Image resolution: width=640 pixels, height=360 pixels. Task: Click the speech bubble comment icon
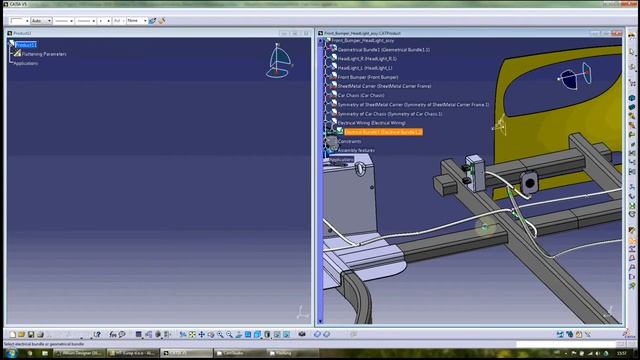tap(122, 335)
